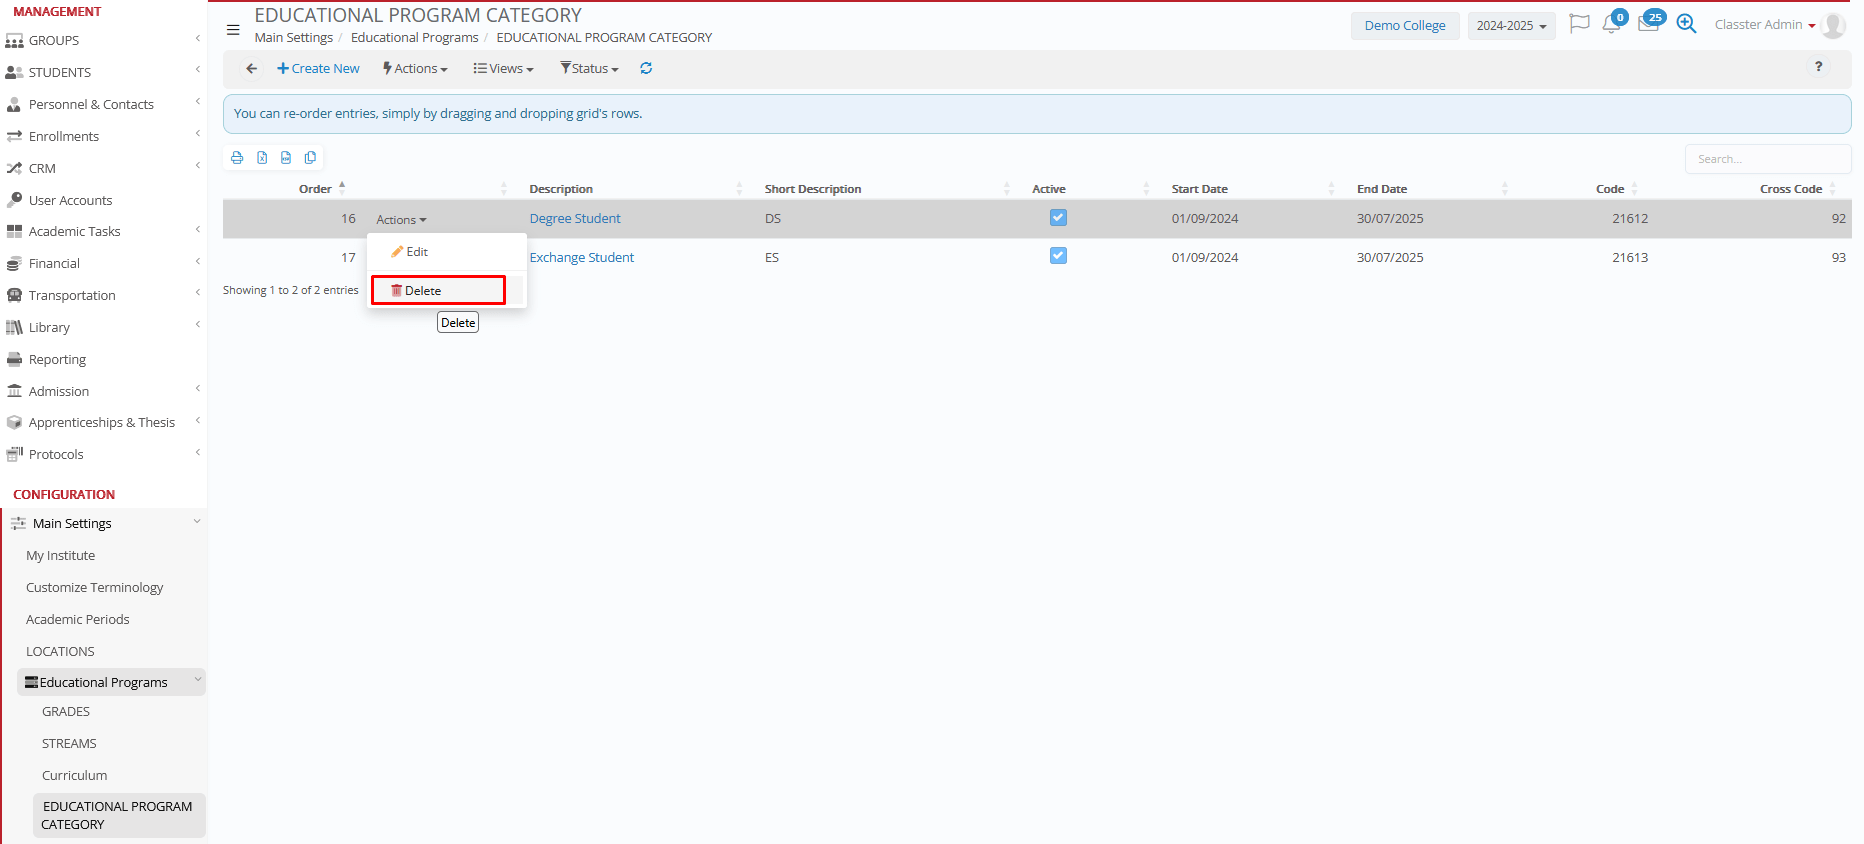
Task: Export the grid with the Excel icon
Action: pyautogui.click(x=262, y=158)
